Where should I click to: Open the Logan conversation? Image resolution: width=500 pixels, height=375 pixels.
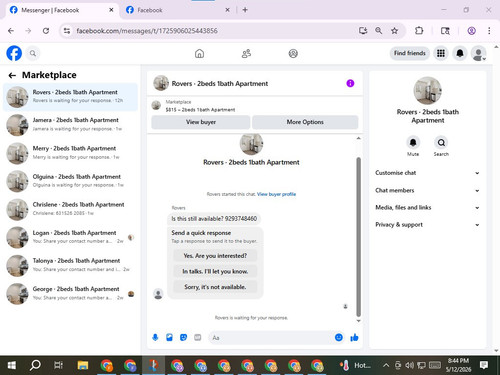point(70,237)
